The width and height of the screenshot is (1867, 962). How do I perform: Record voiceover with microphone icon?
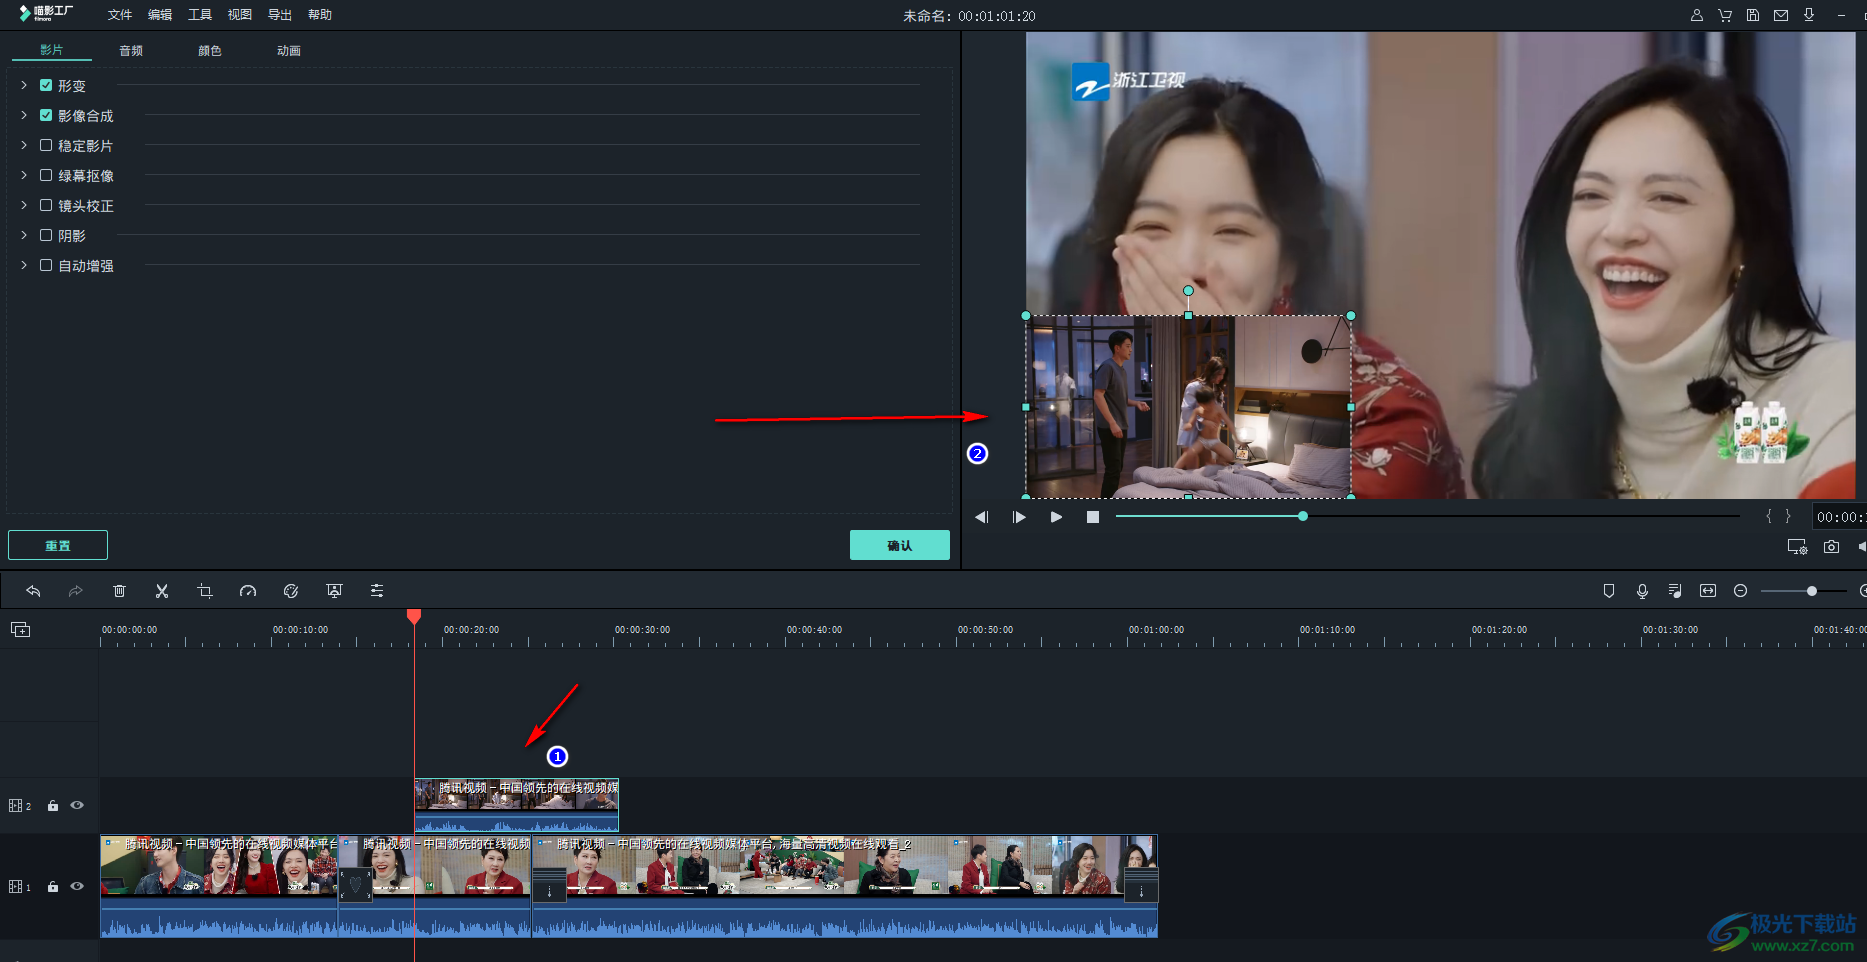pos(1642,591)
